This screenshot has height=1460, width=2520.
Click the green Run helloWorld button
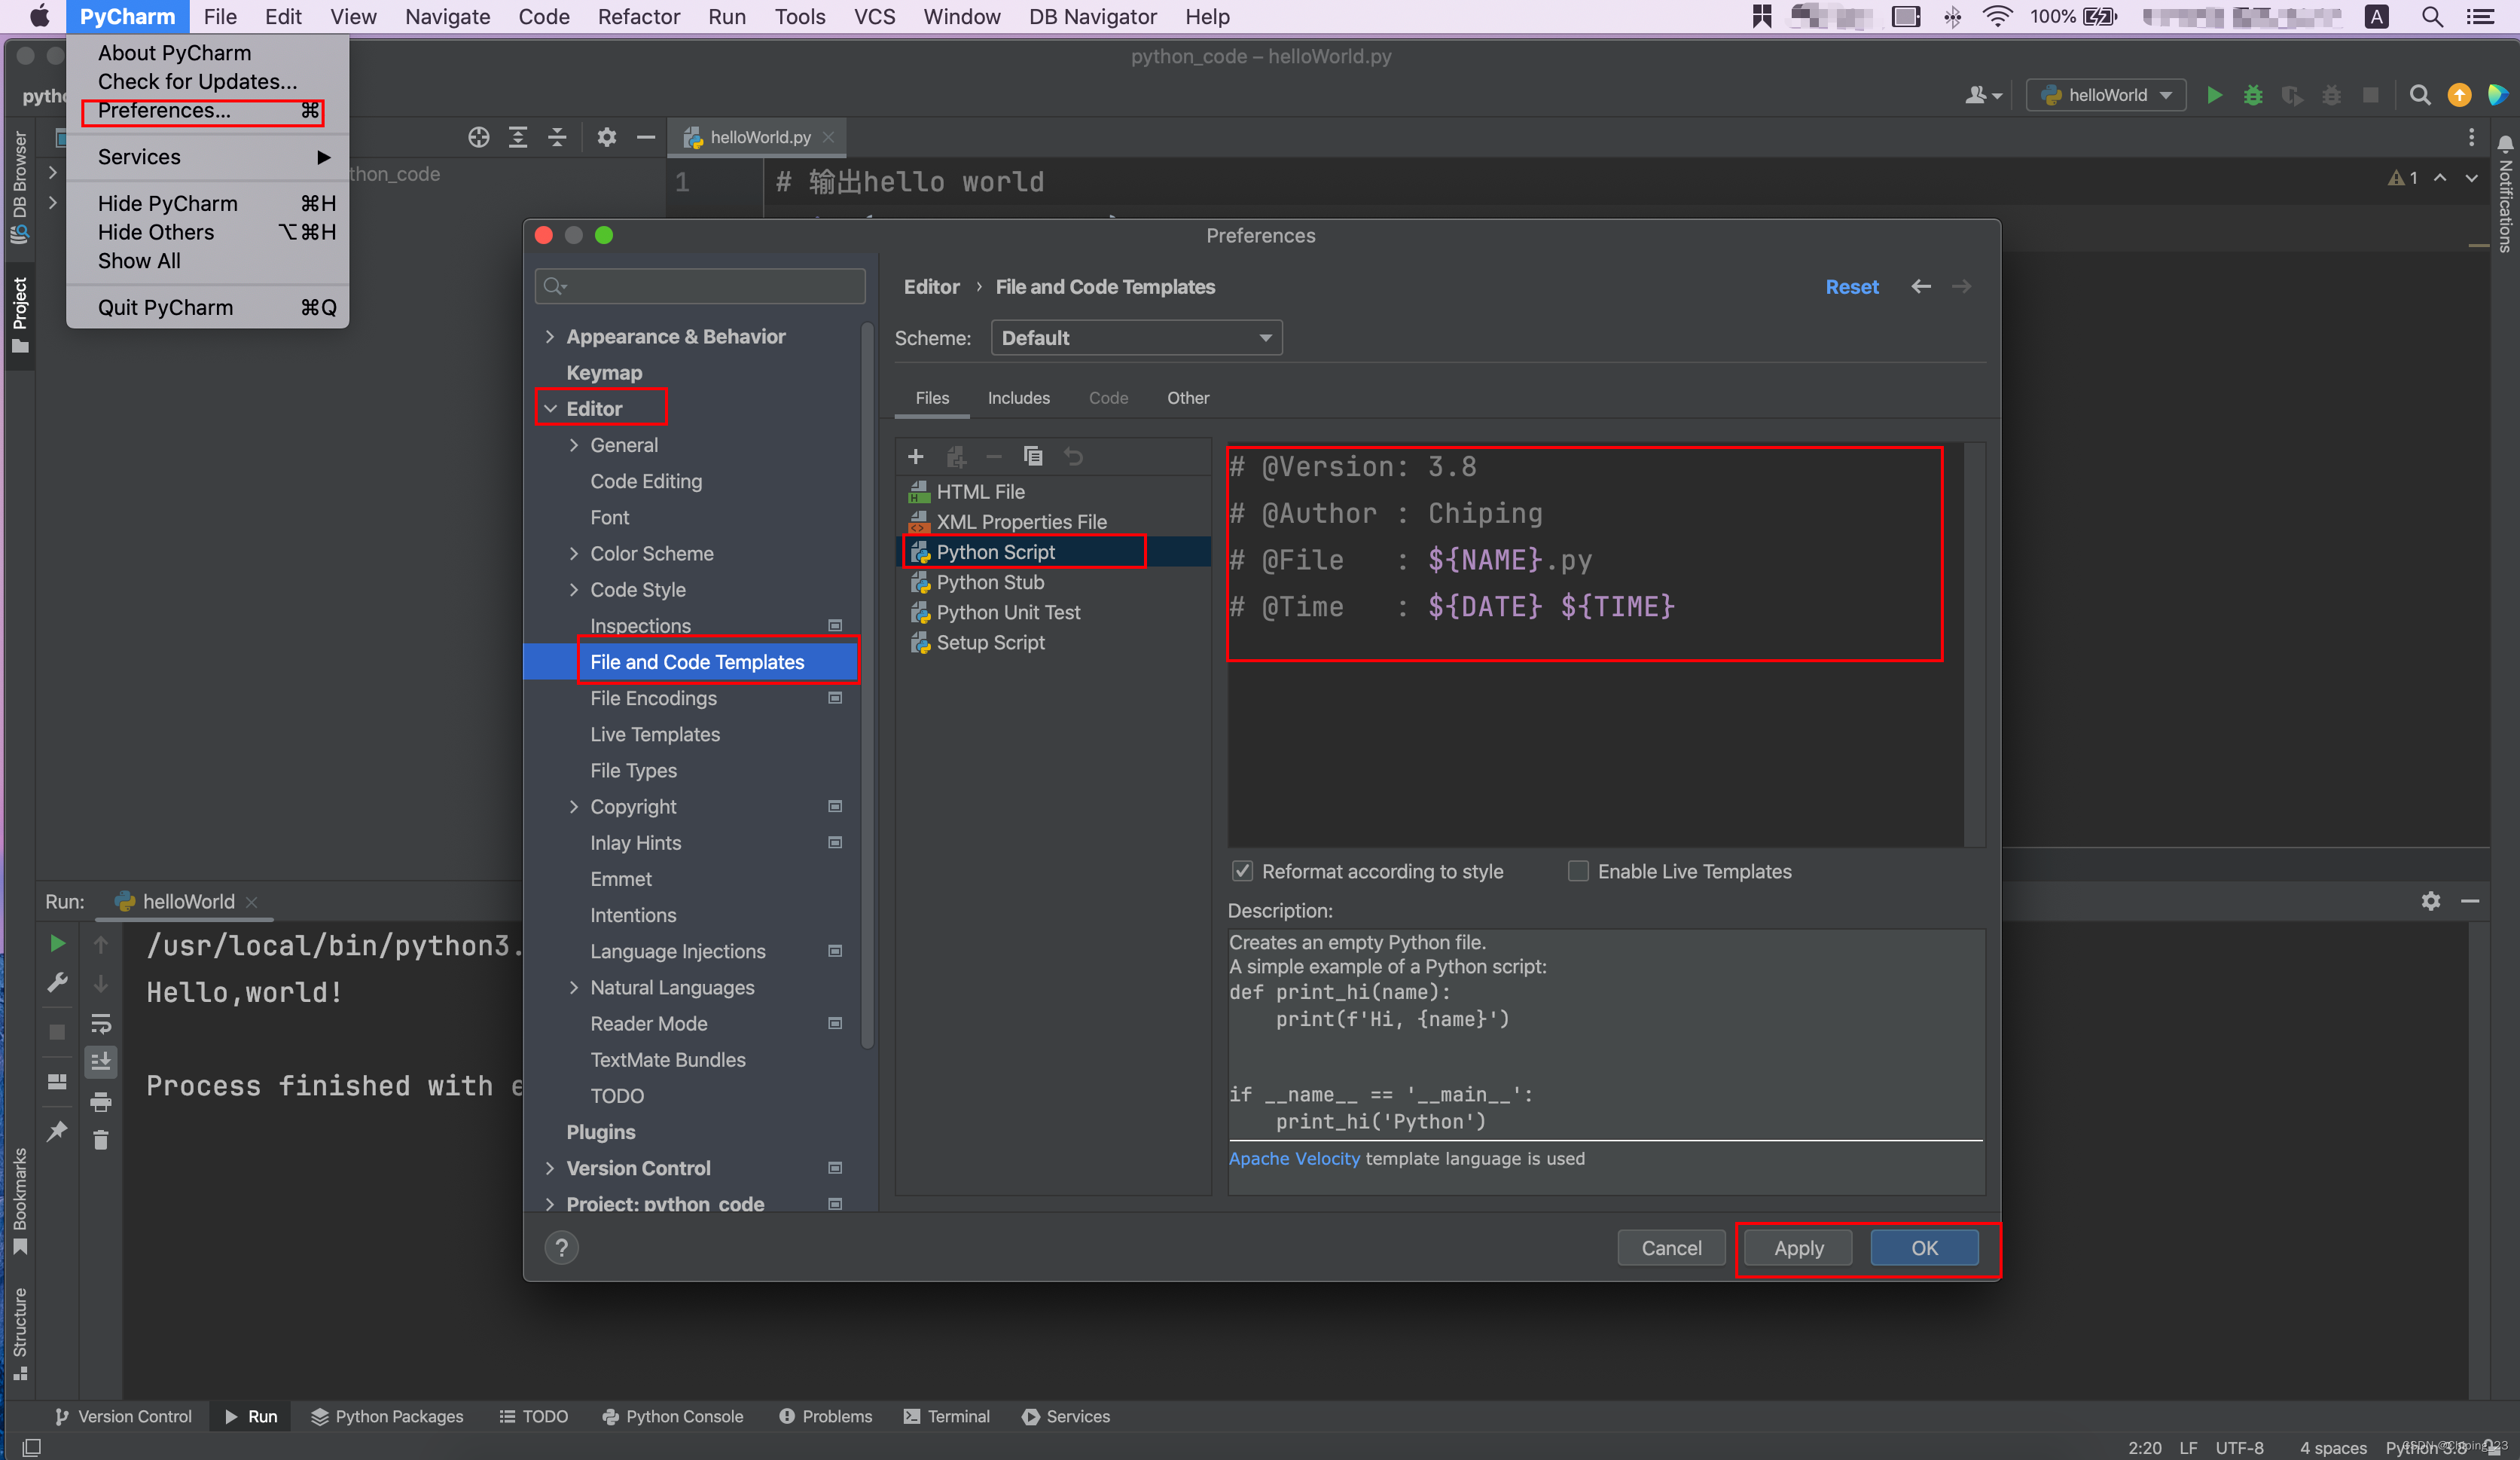(2214, 95)
